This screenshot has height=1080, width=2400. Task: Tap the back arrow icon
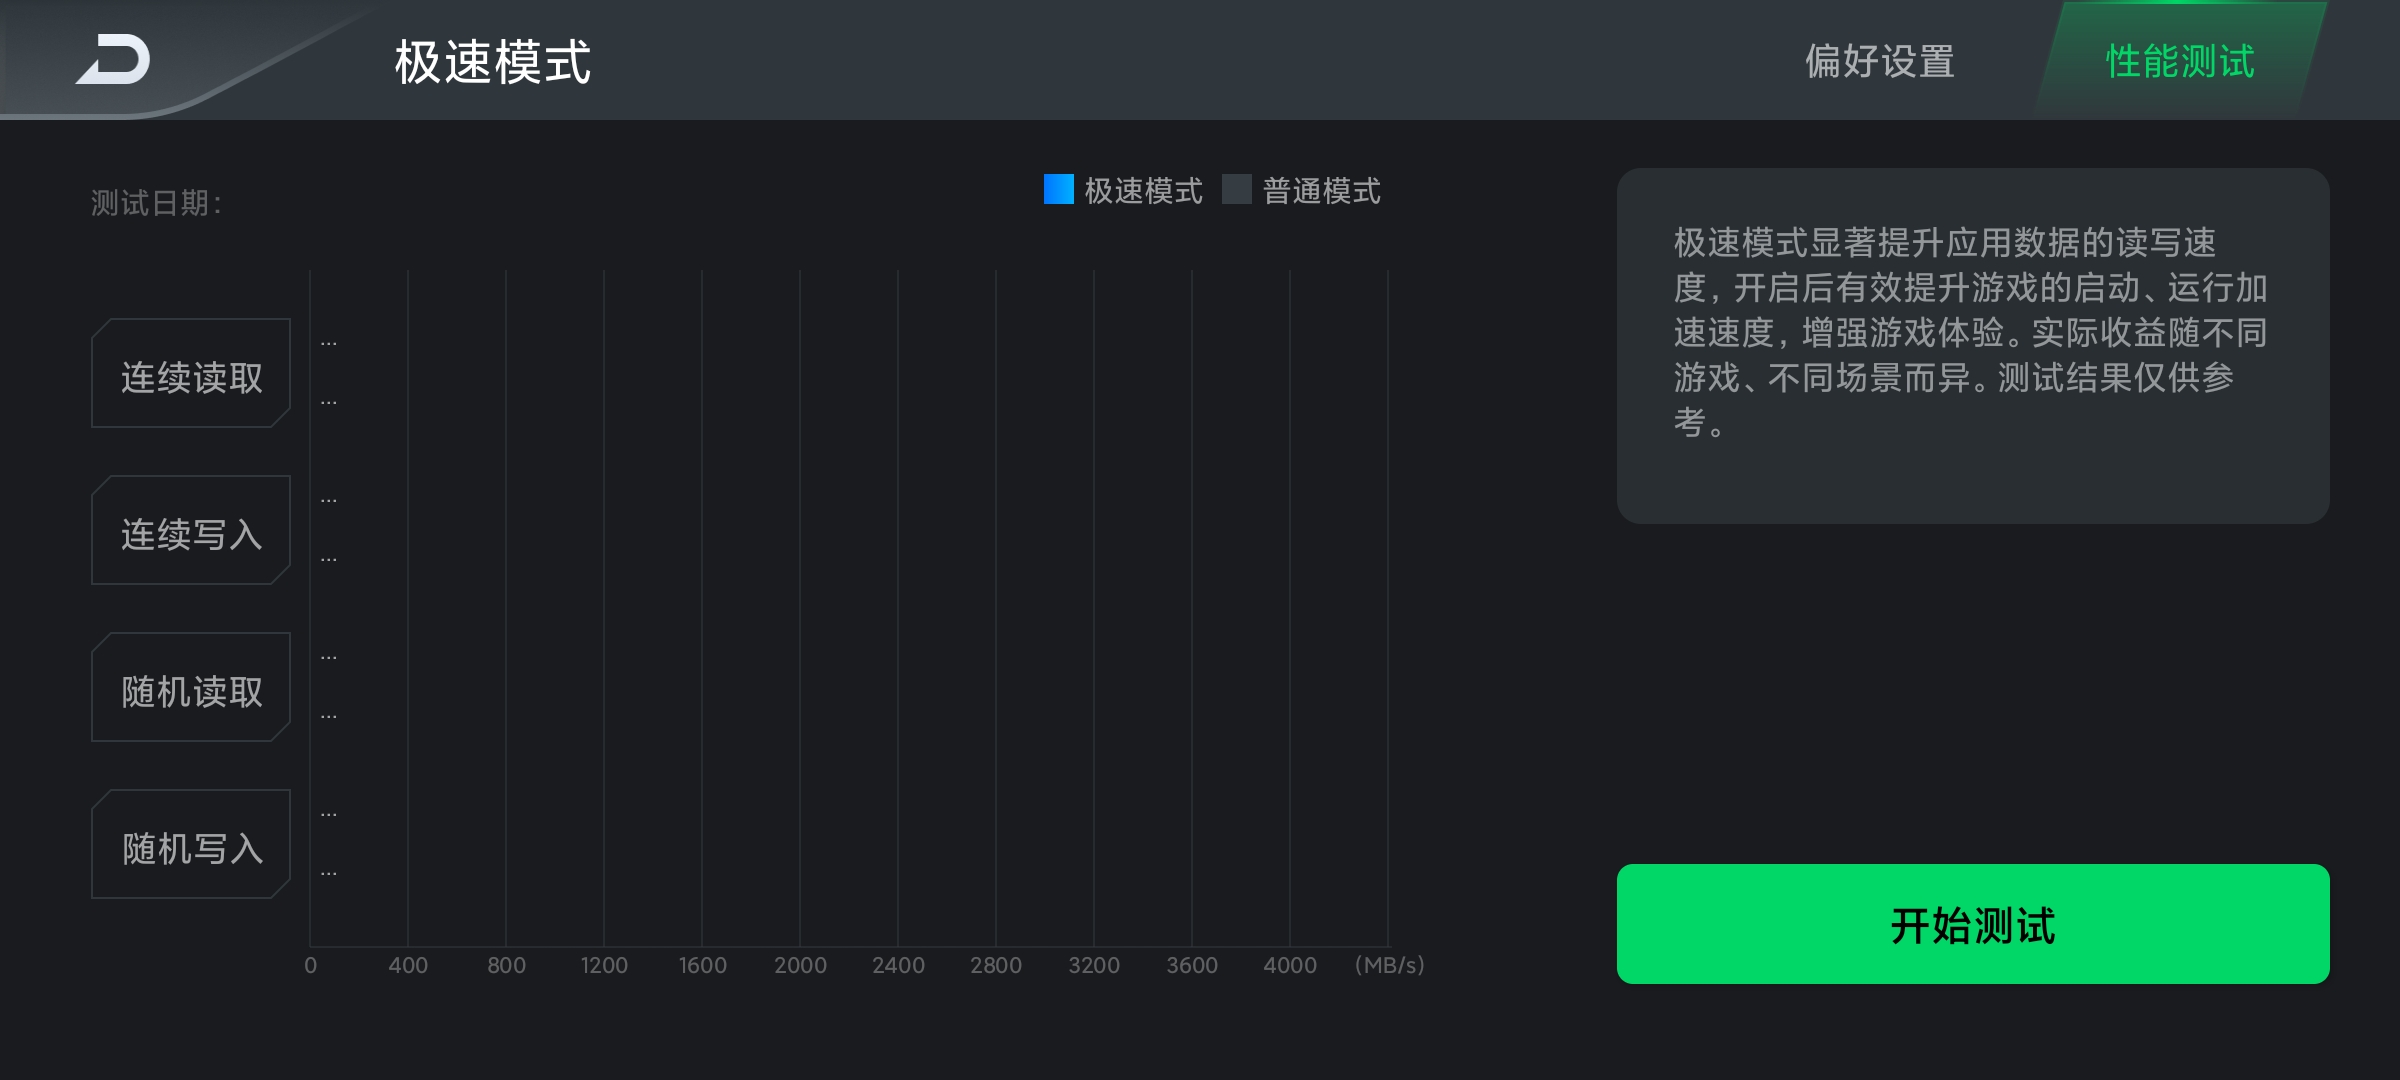113,60
